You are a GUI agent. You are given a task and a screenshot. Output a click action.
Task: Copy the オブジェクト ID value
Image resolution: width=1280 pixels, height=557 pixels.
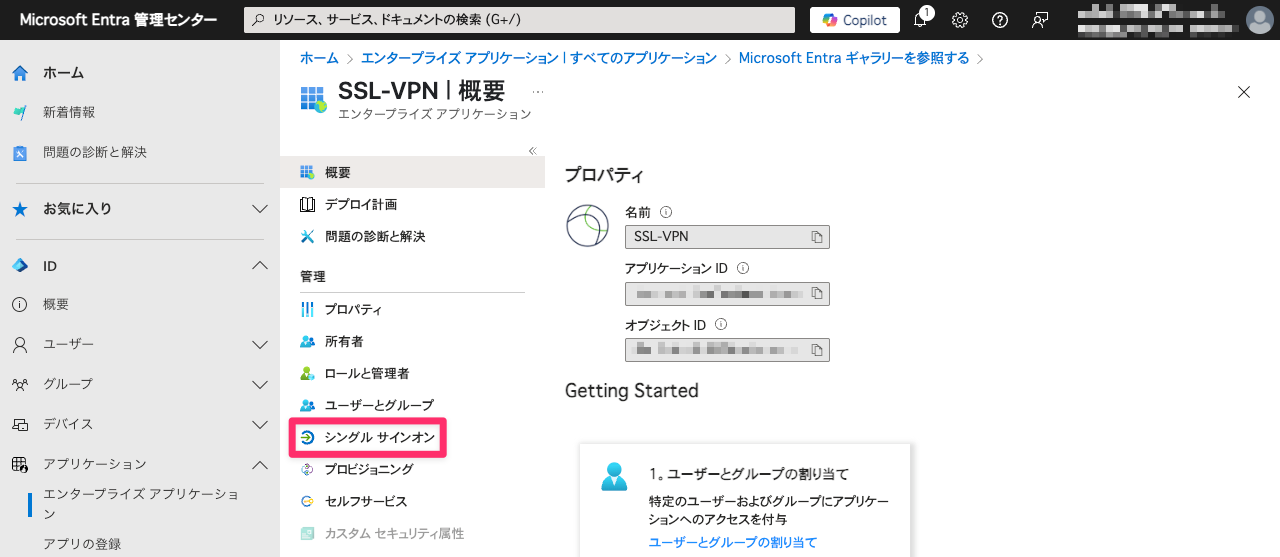(x=817, y=350)
